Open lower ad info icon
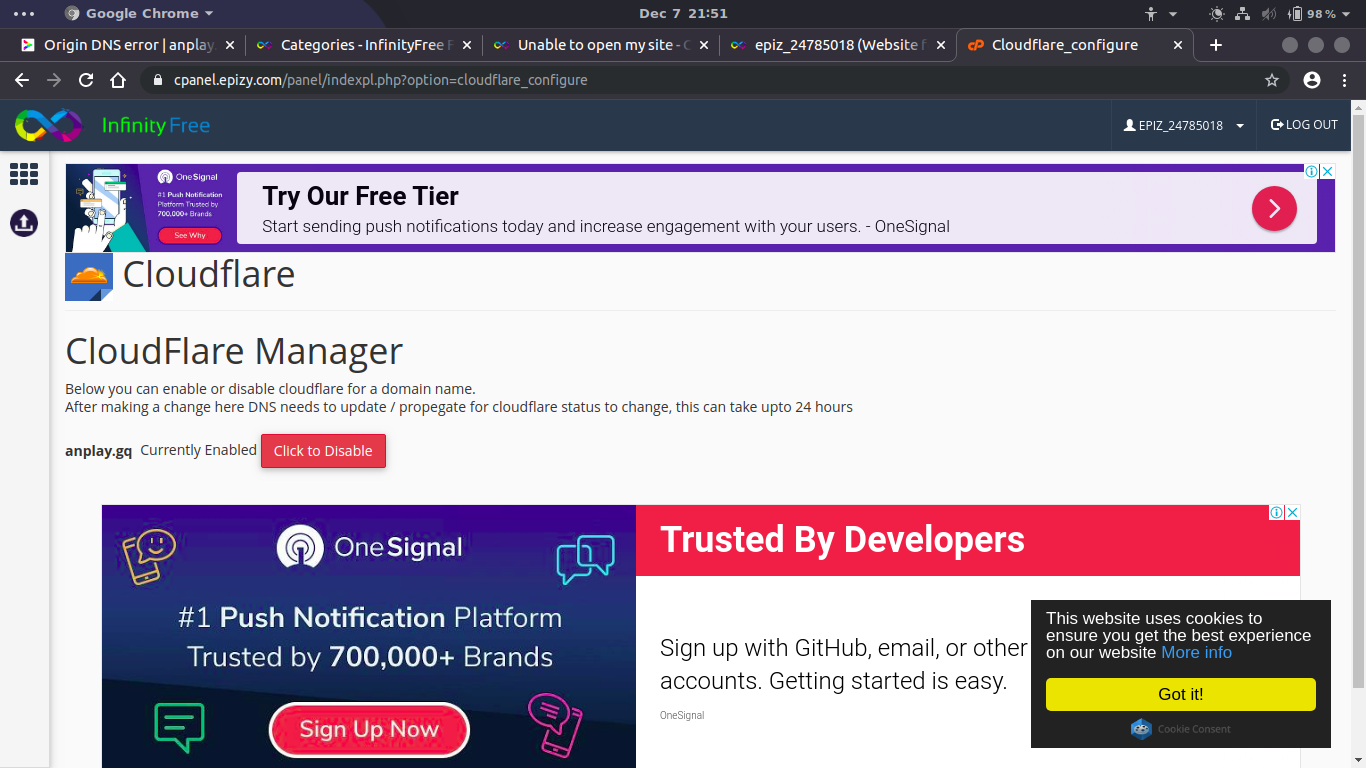 [1276, 512]
